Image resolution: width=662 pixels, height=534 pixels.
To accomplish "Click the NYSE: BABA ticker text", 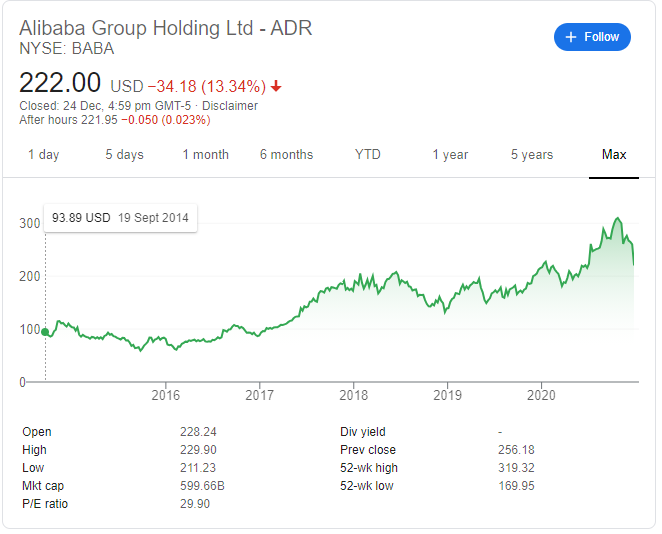I will [67, 49].
